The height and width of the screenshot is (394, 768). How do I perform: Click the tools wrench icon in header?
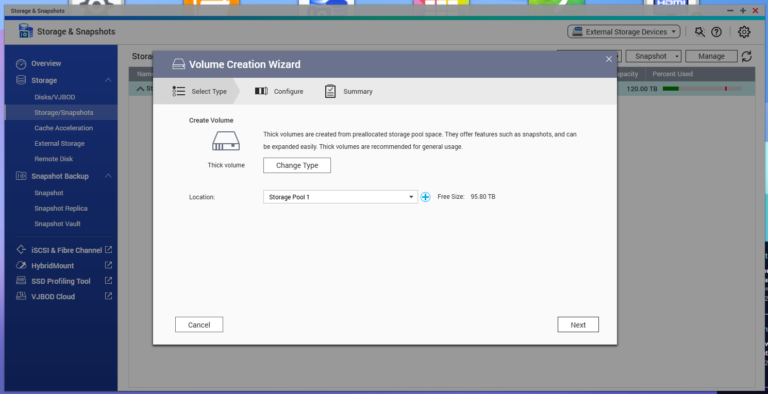coord(699,32)
